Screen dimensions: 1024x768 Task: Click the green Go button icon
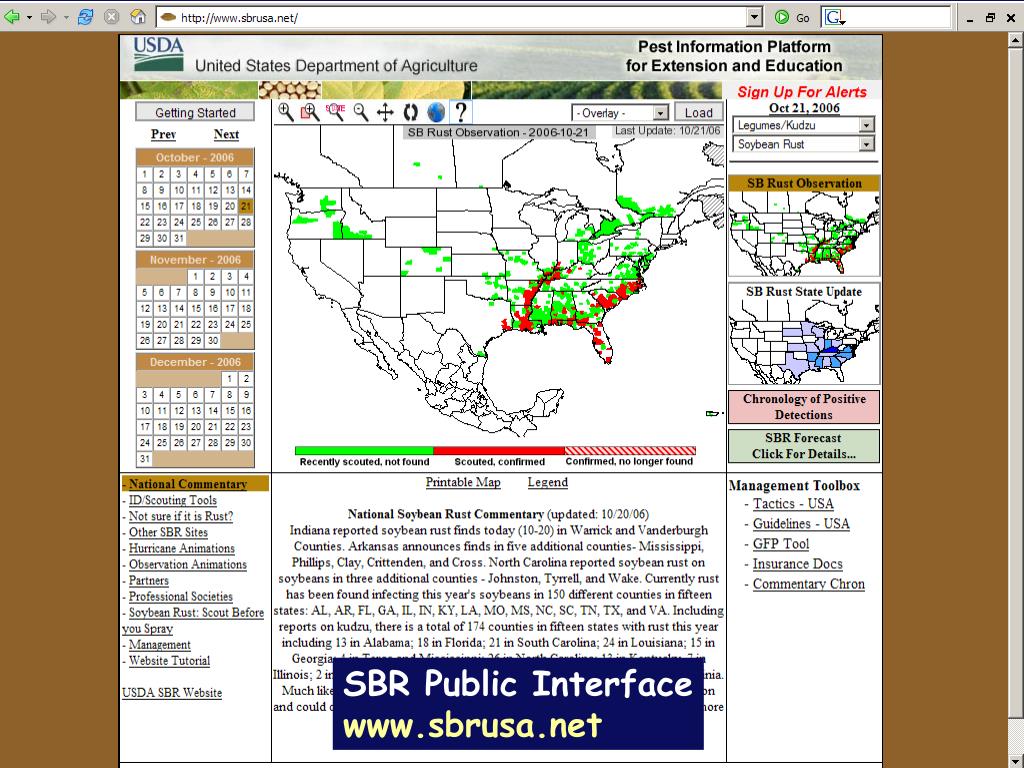point(781,18)
